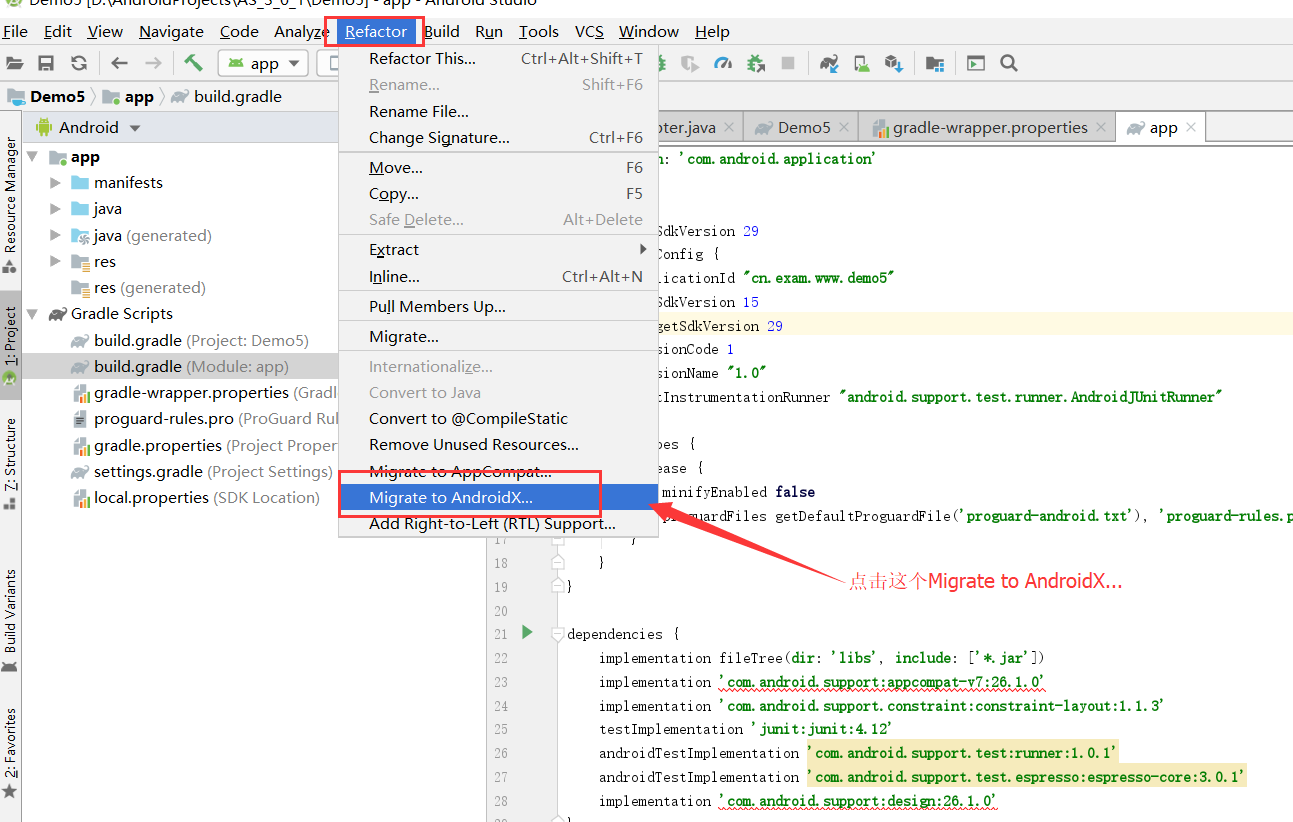Screen dimensions: 1293x822
Task: Collapse the app module tree node
Action: (32, 157)
